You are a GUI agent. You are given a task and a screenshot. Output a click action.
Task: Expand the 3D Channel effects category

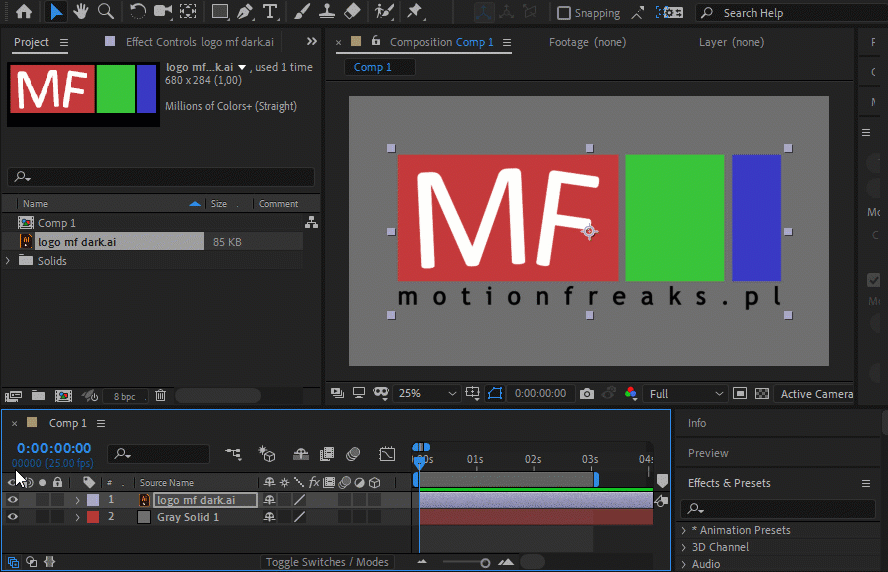click(x=684, y=547)
